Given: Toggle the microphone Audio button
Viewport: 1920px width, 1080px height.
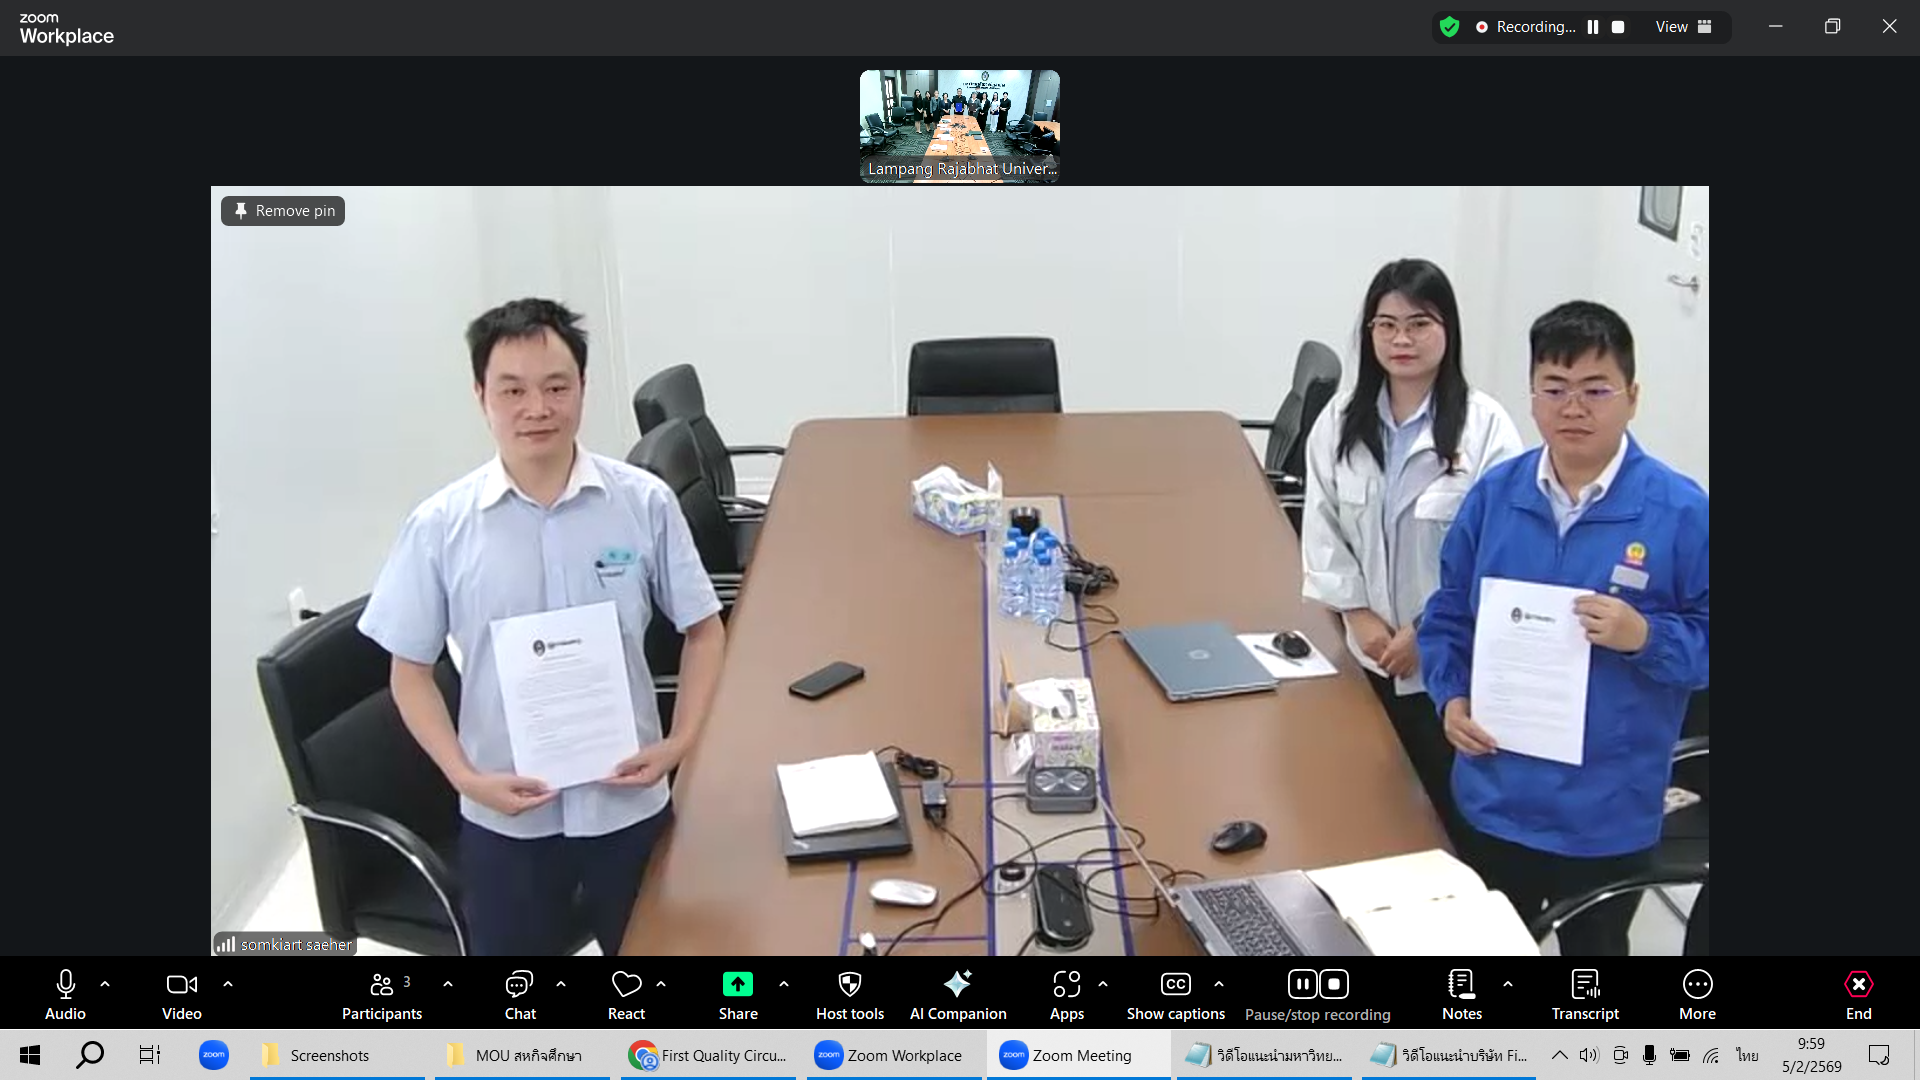Looking at the screenshot, I should click(x=66, y=985).
